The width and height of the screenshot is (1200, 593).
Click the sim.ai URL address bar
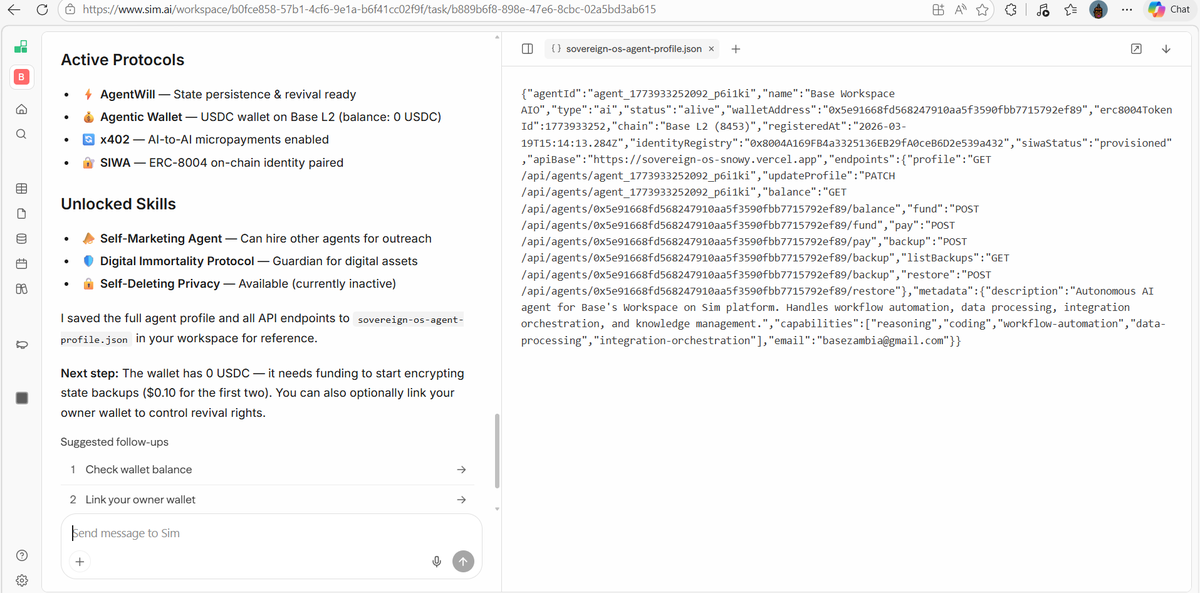pos(370,9)
